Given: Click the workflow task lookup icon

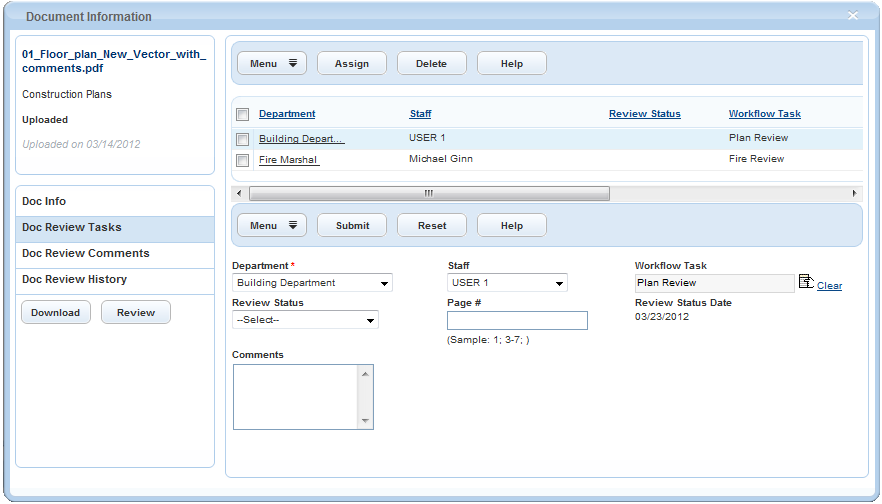Looking at the screenshot, I should 806,282.
